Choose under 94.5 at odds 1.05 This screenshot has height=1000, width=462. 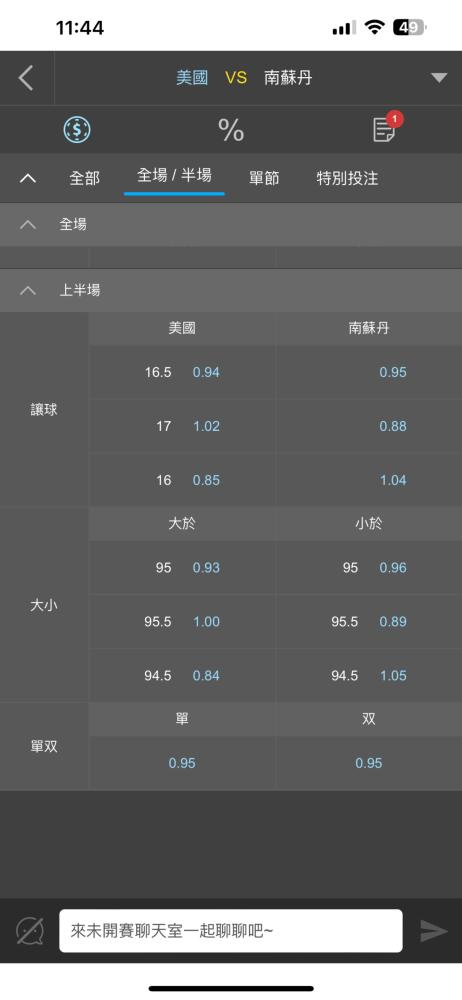pyautogui.click(x=369, y=675)
